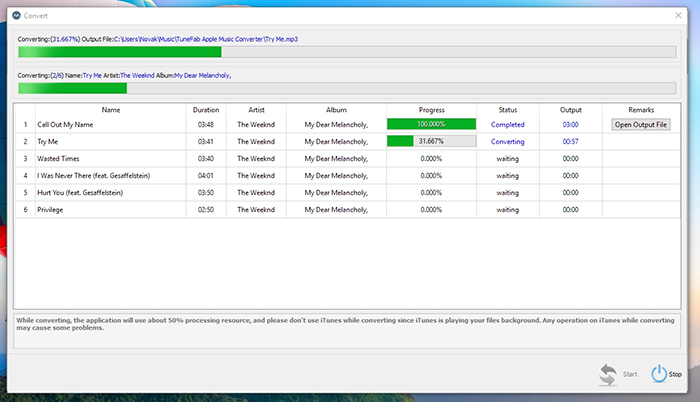Select I Was Never There track
The height and width of the screenshot is (402, 700).
pos(94,176)
